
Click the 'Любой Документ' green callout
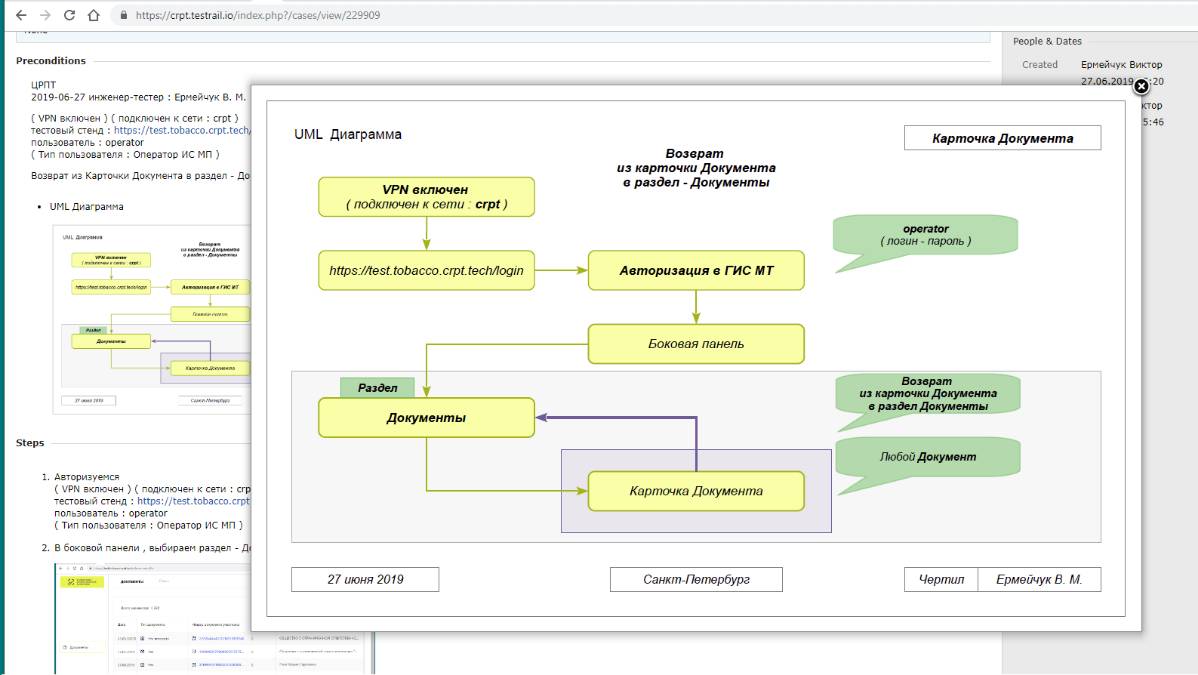pos(927,457)
